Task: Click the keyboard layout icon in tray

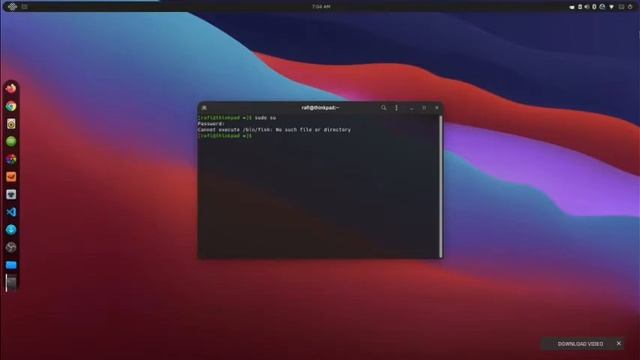Action: tap(621, 7)
